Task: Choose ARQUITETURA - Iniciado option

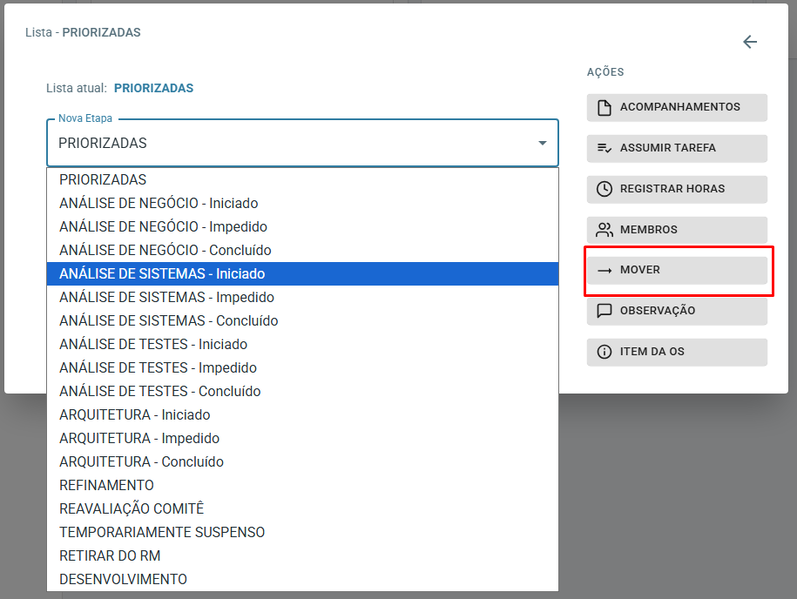Action: 302,415
